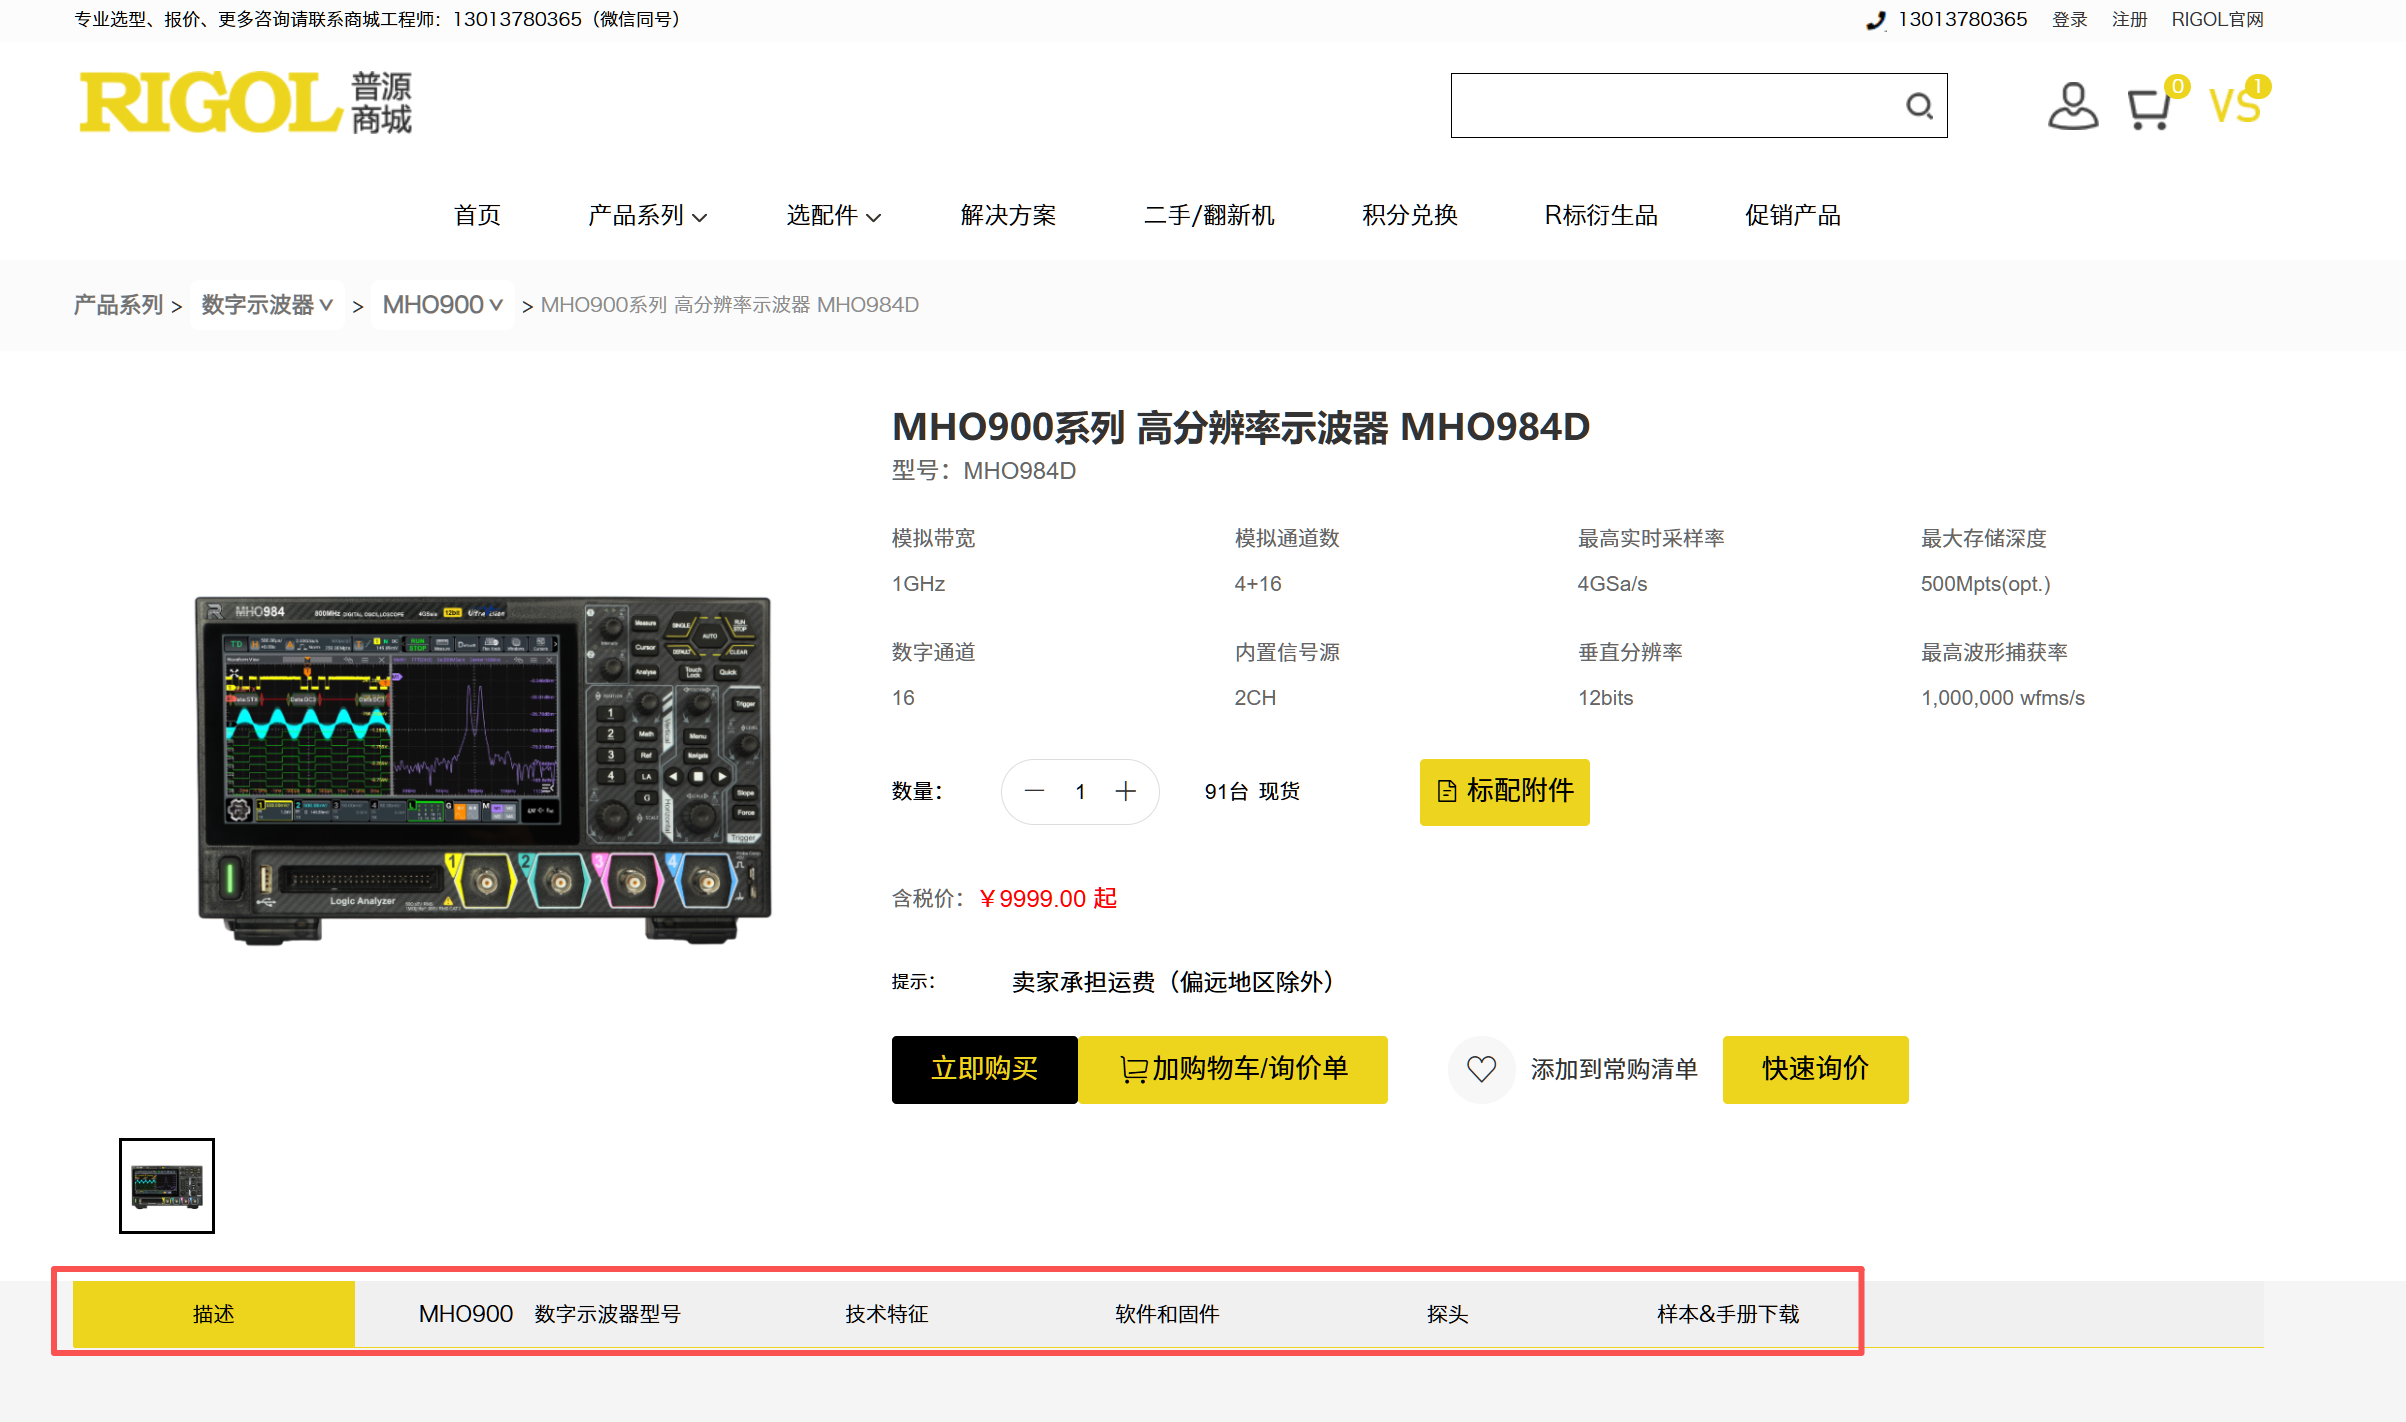Screen dimensions: 2406x1422
Task: Click the 4GSa/s sample rate value
Action: (x=1612, y=584)
